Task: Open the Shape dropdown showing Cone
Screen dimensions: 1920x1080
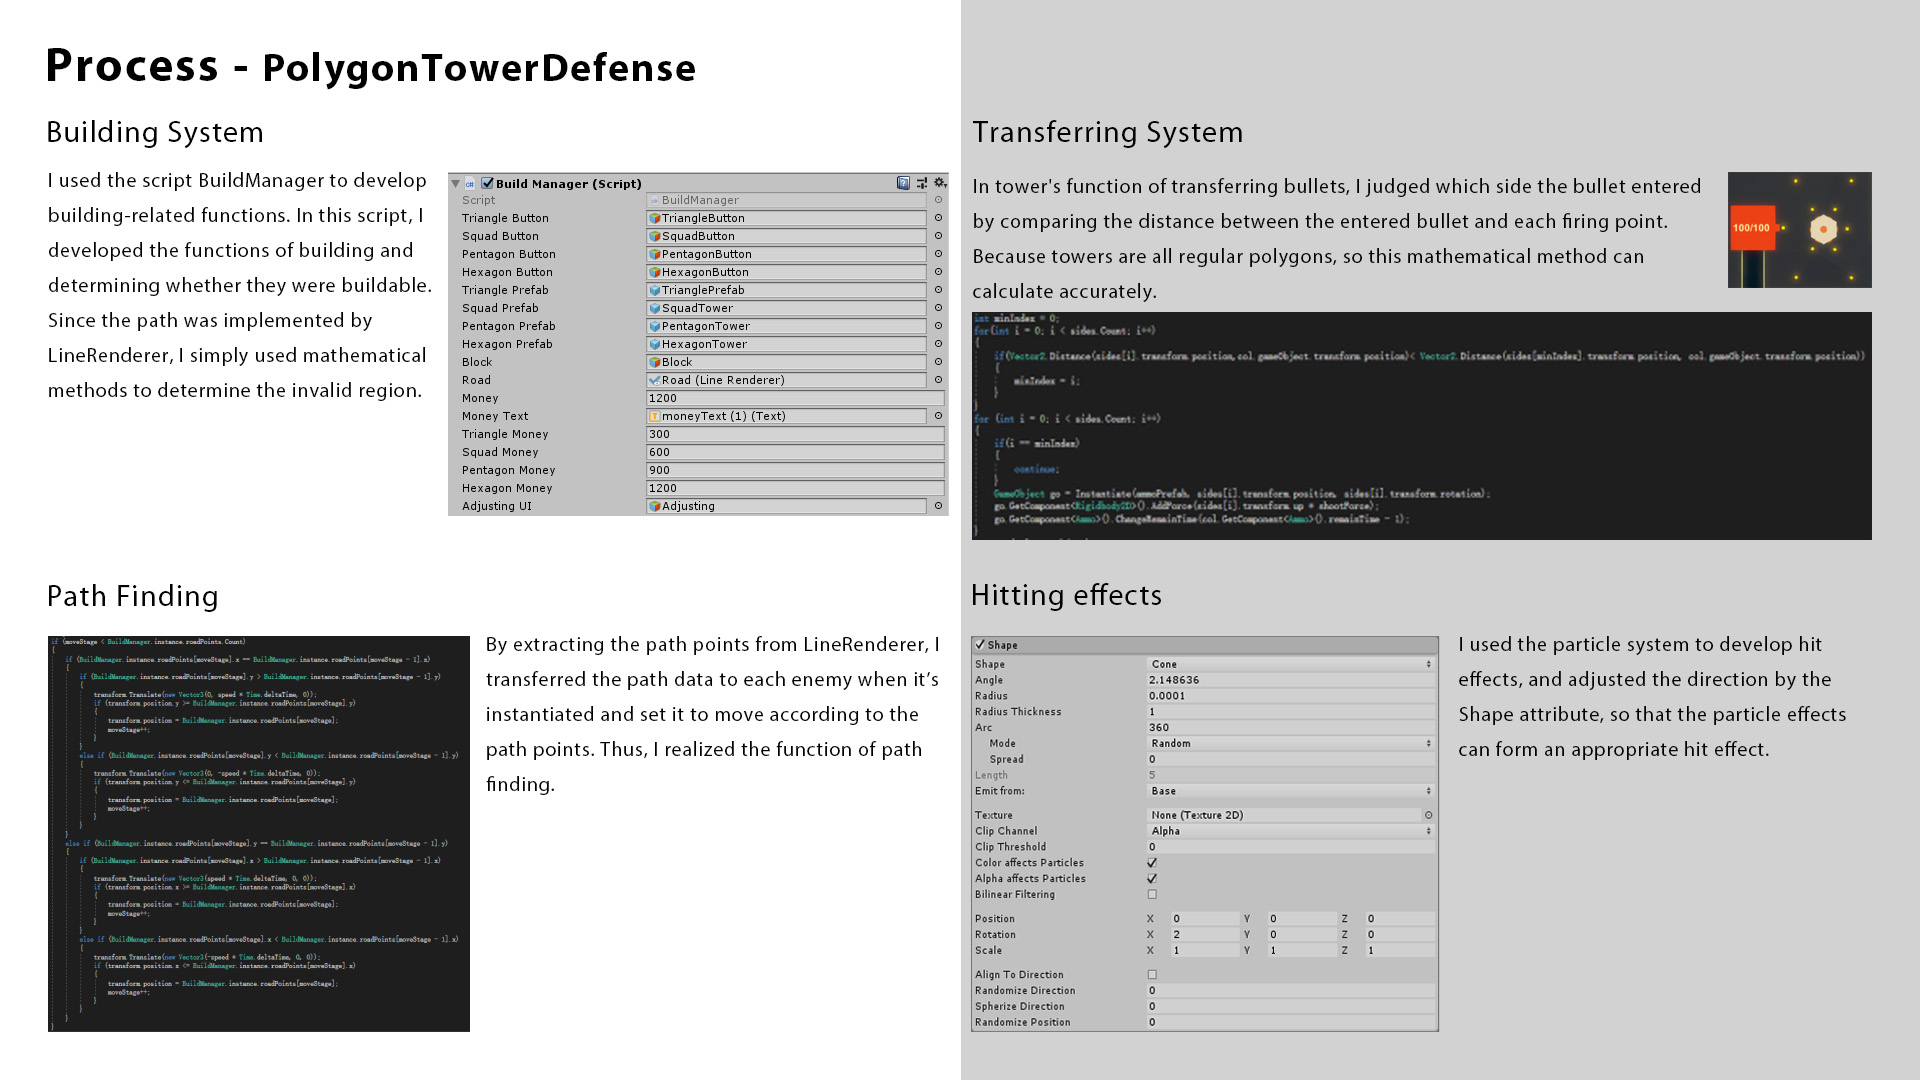Action: point(1291,664)
